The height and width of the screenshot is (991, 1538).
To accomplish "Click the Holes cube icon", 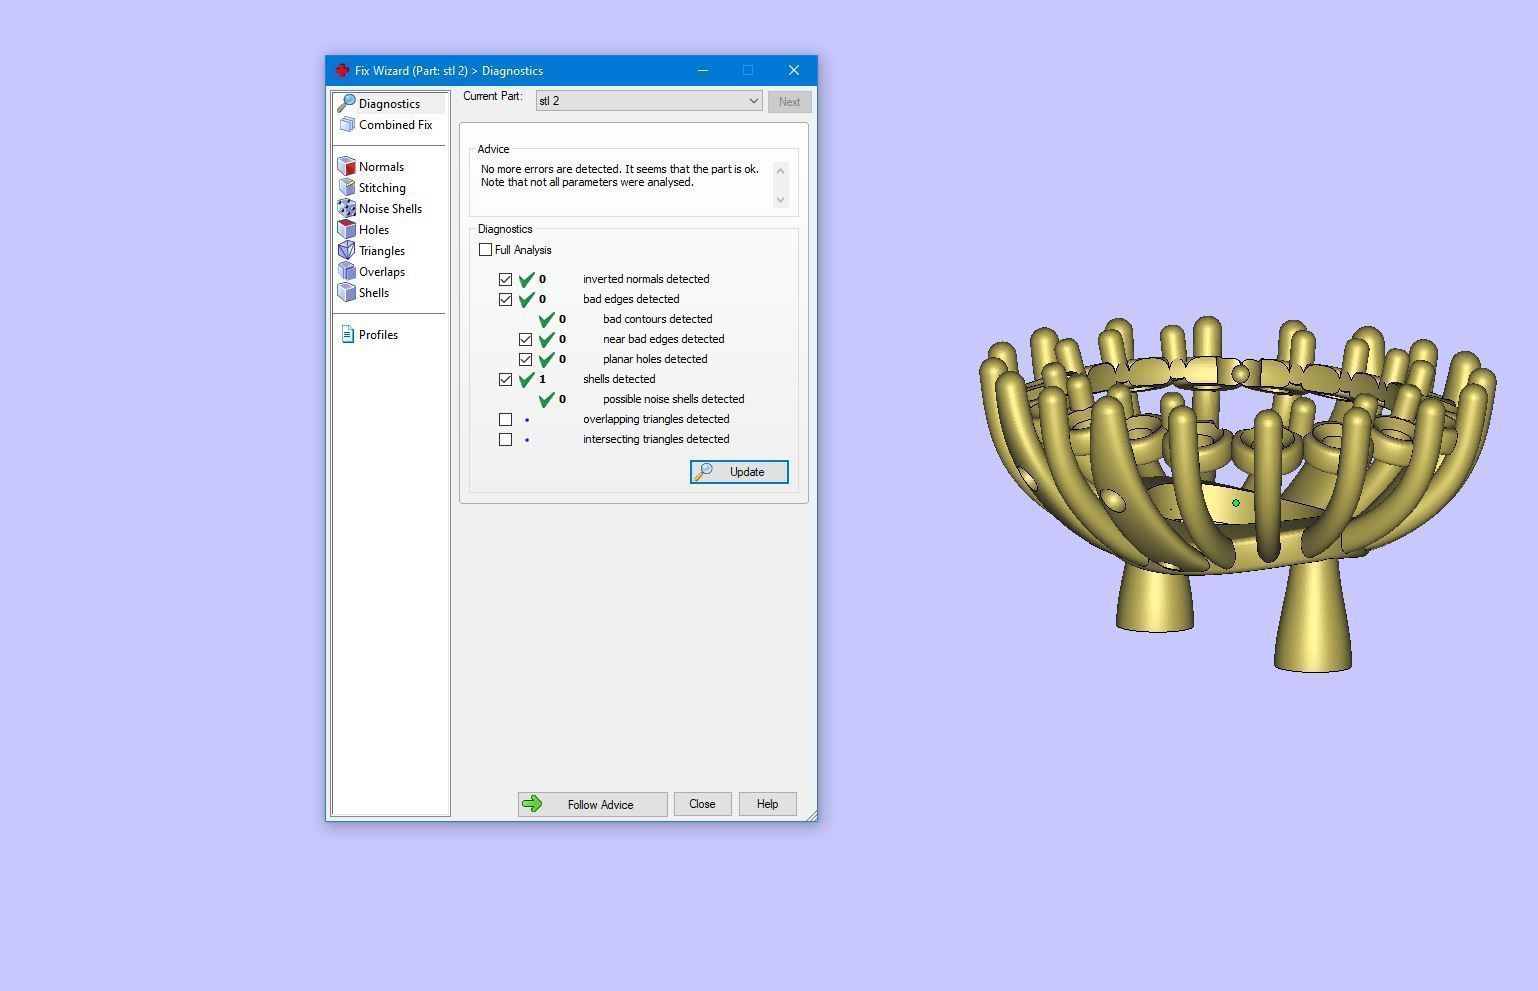I will [347, 230].
